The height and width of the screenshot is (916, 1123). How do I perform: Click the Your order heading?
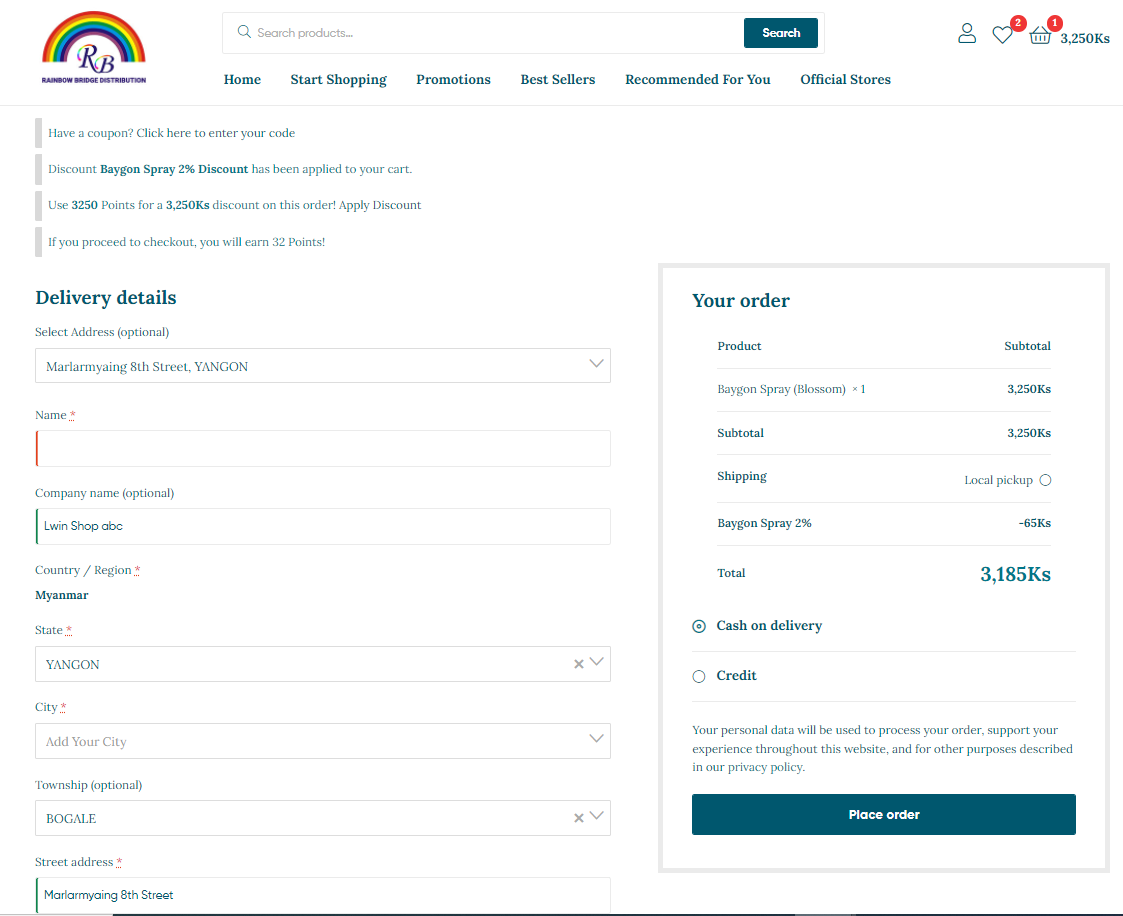741,301
